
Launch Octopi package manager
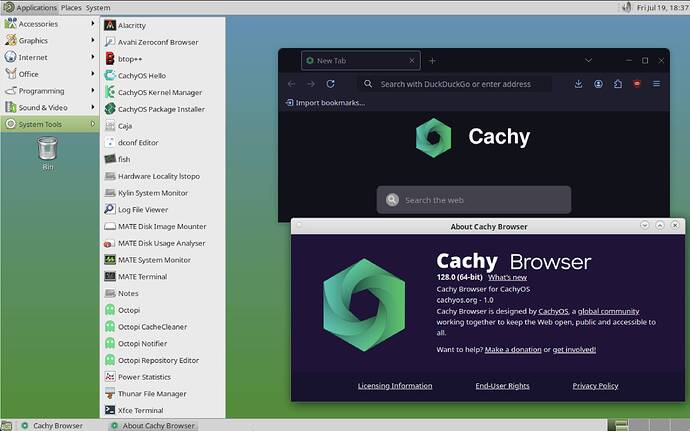163,310
